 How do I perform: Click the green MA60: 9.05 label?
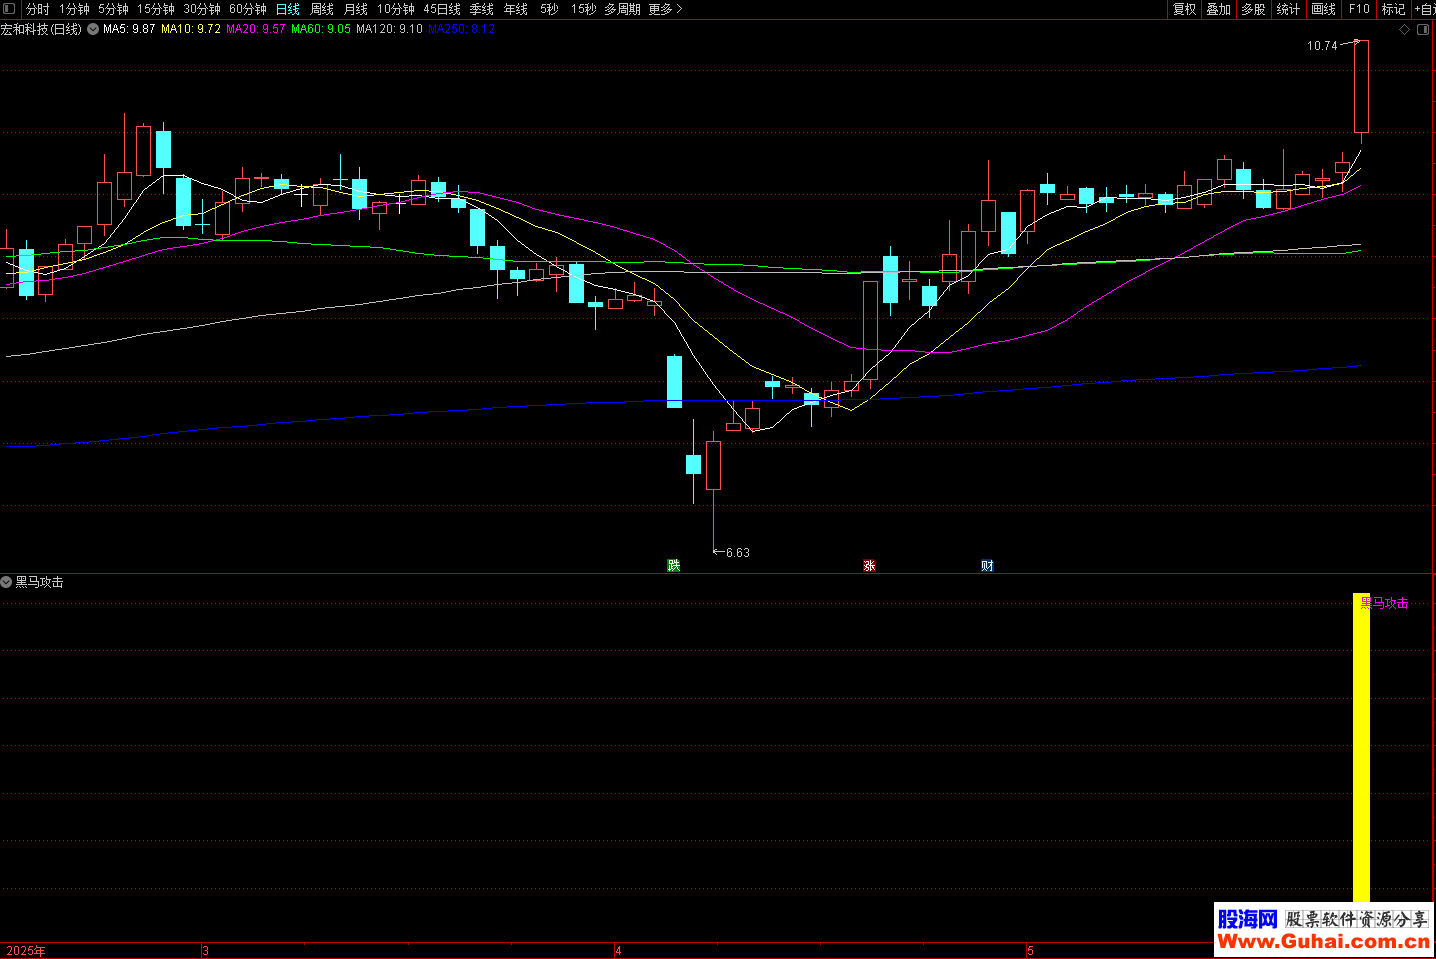(321, 30)
